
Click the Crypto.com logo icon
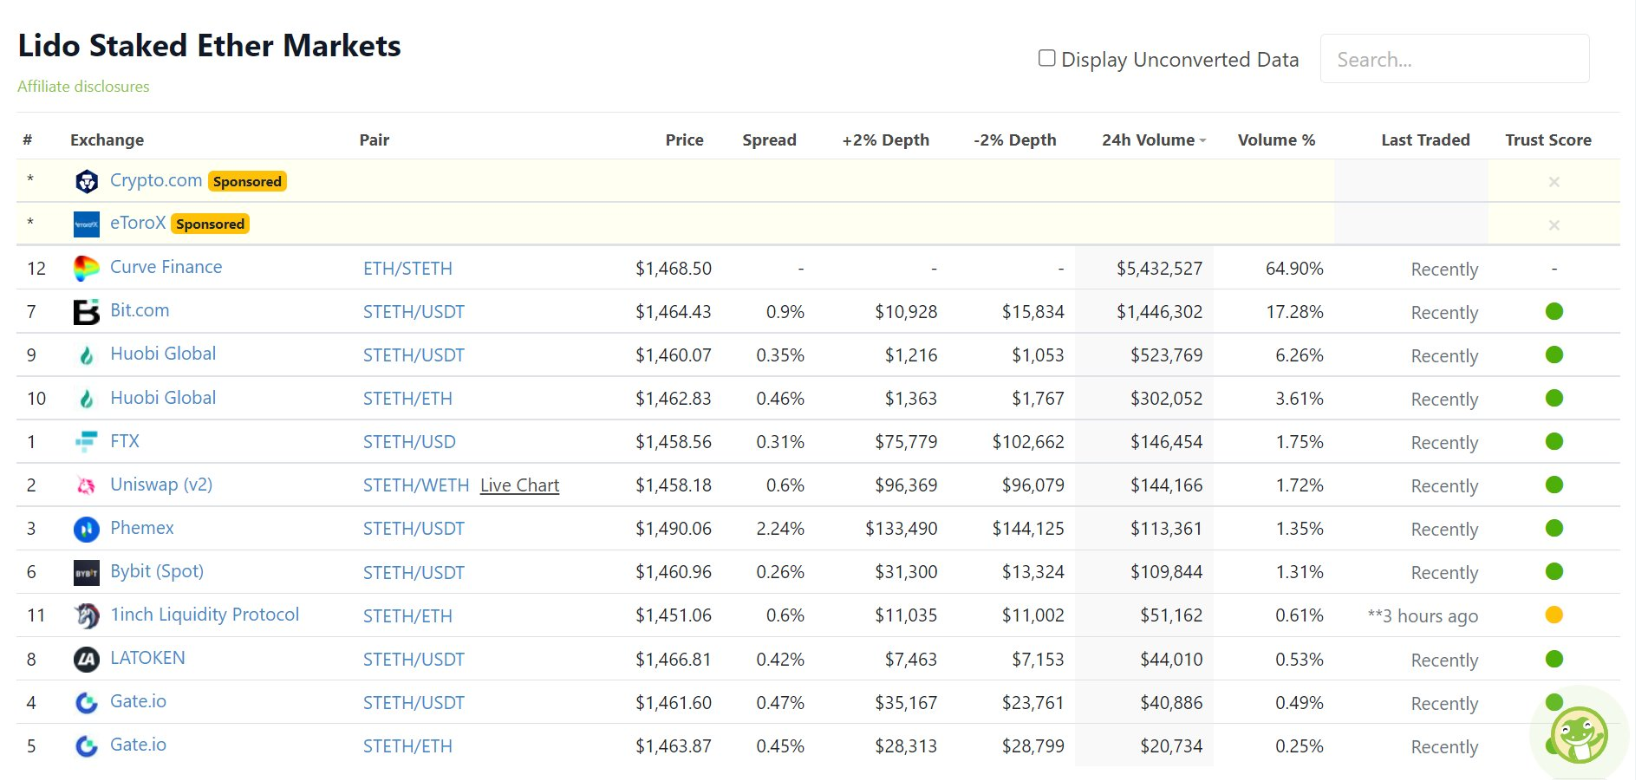pos(87,181)
